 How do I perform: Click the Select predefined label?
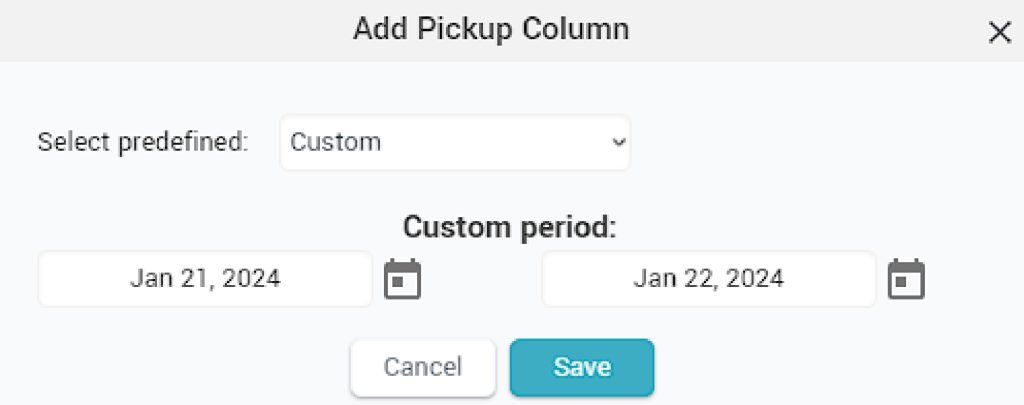point(143,142)
